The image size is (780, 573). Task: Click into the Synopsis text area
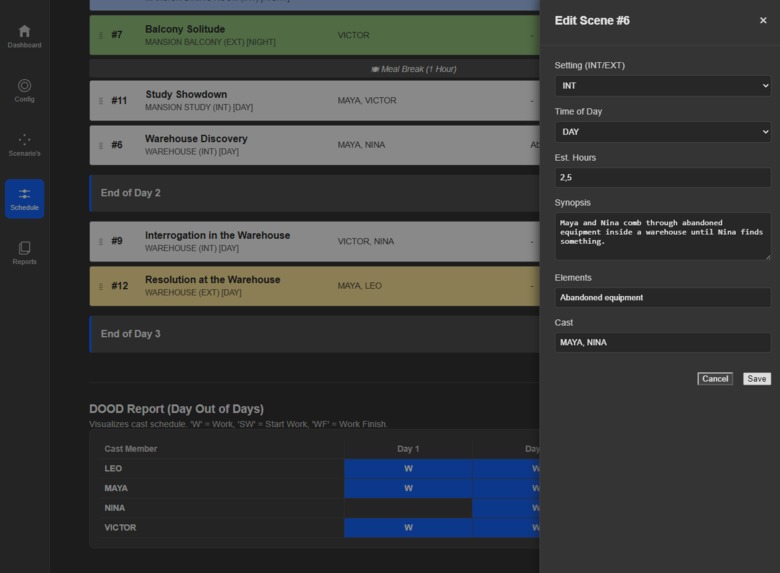(663, 236)
